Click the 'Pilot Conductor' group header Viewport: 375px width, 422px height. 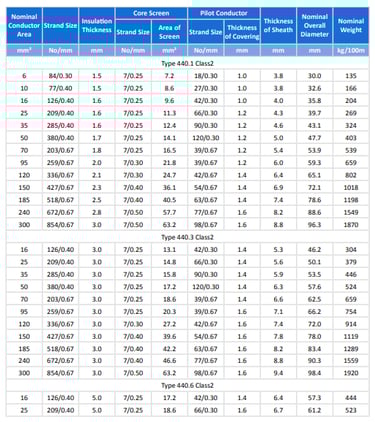click(224, 13)
